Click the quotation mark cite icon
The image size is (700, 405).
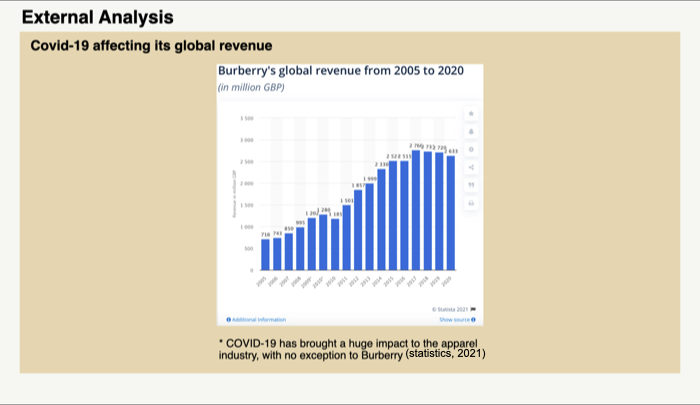[471, 185]
